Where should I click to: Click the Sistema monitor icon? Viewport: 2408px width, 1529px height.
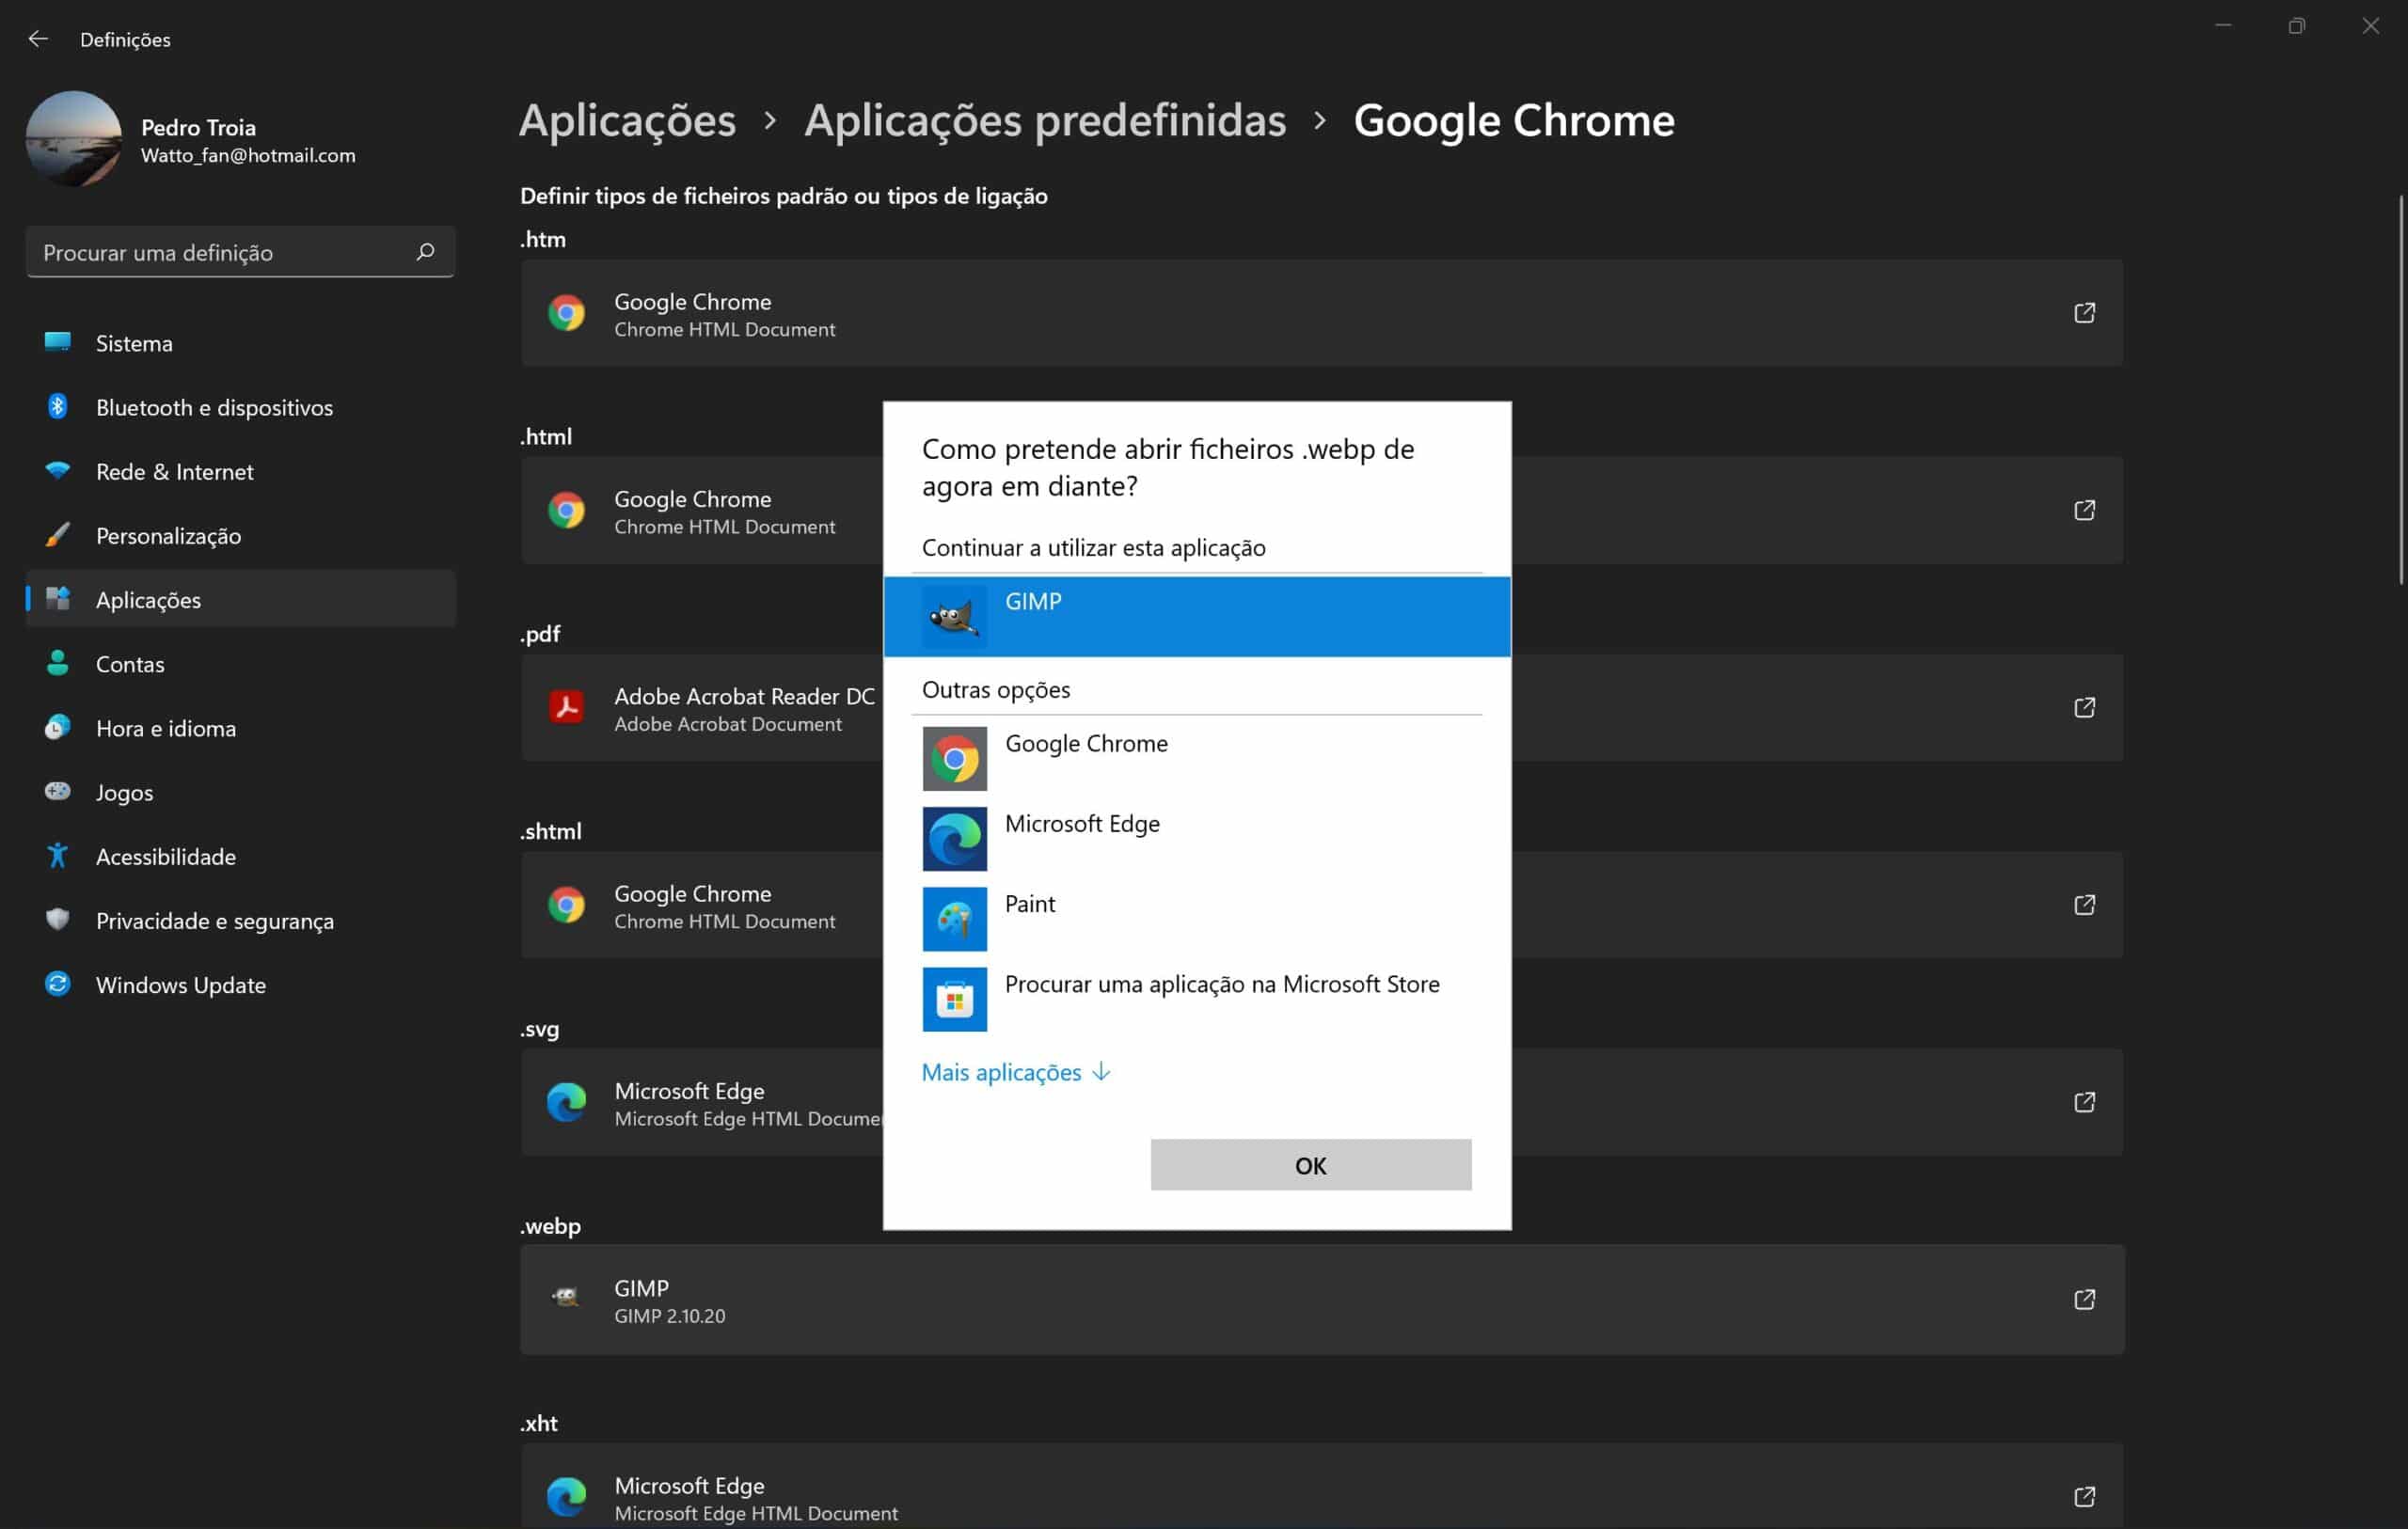58,342
